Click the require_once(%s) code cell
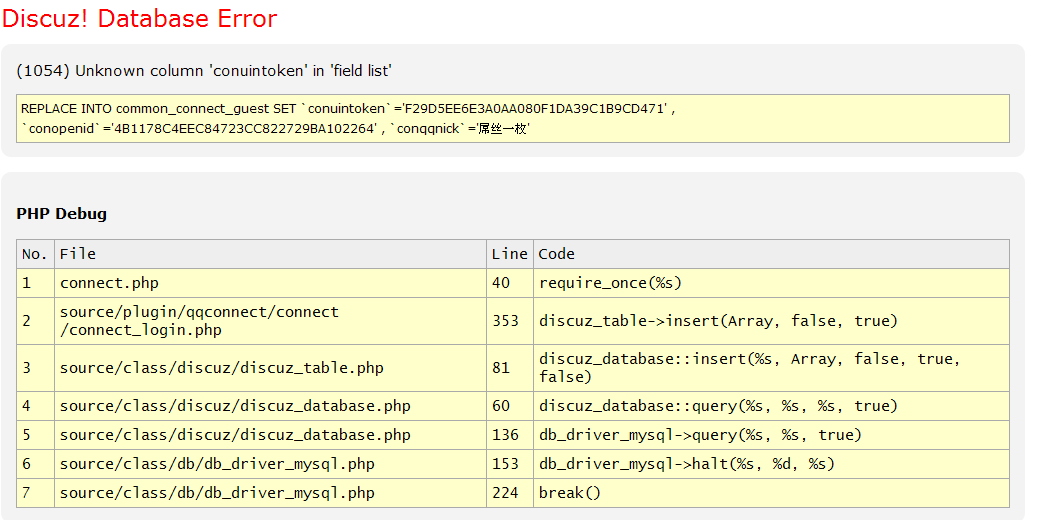1055x520 pixels. pos(610,283)
